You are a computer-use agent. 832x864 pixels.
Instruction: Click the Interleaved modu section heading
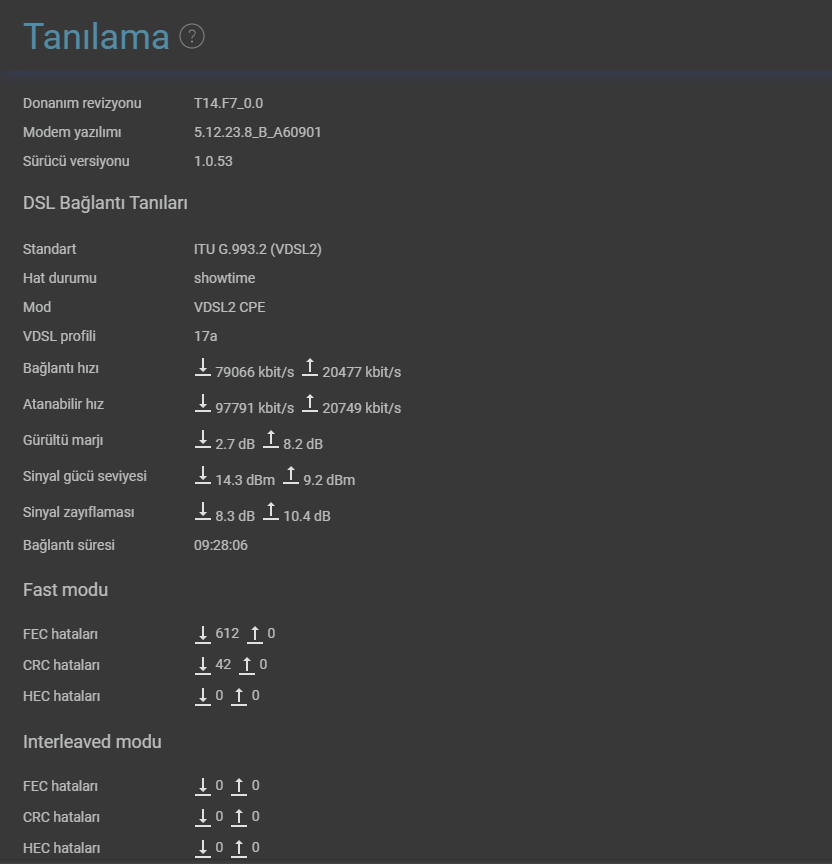pos(92,742)
